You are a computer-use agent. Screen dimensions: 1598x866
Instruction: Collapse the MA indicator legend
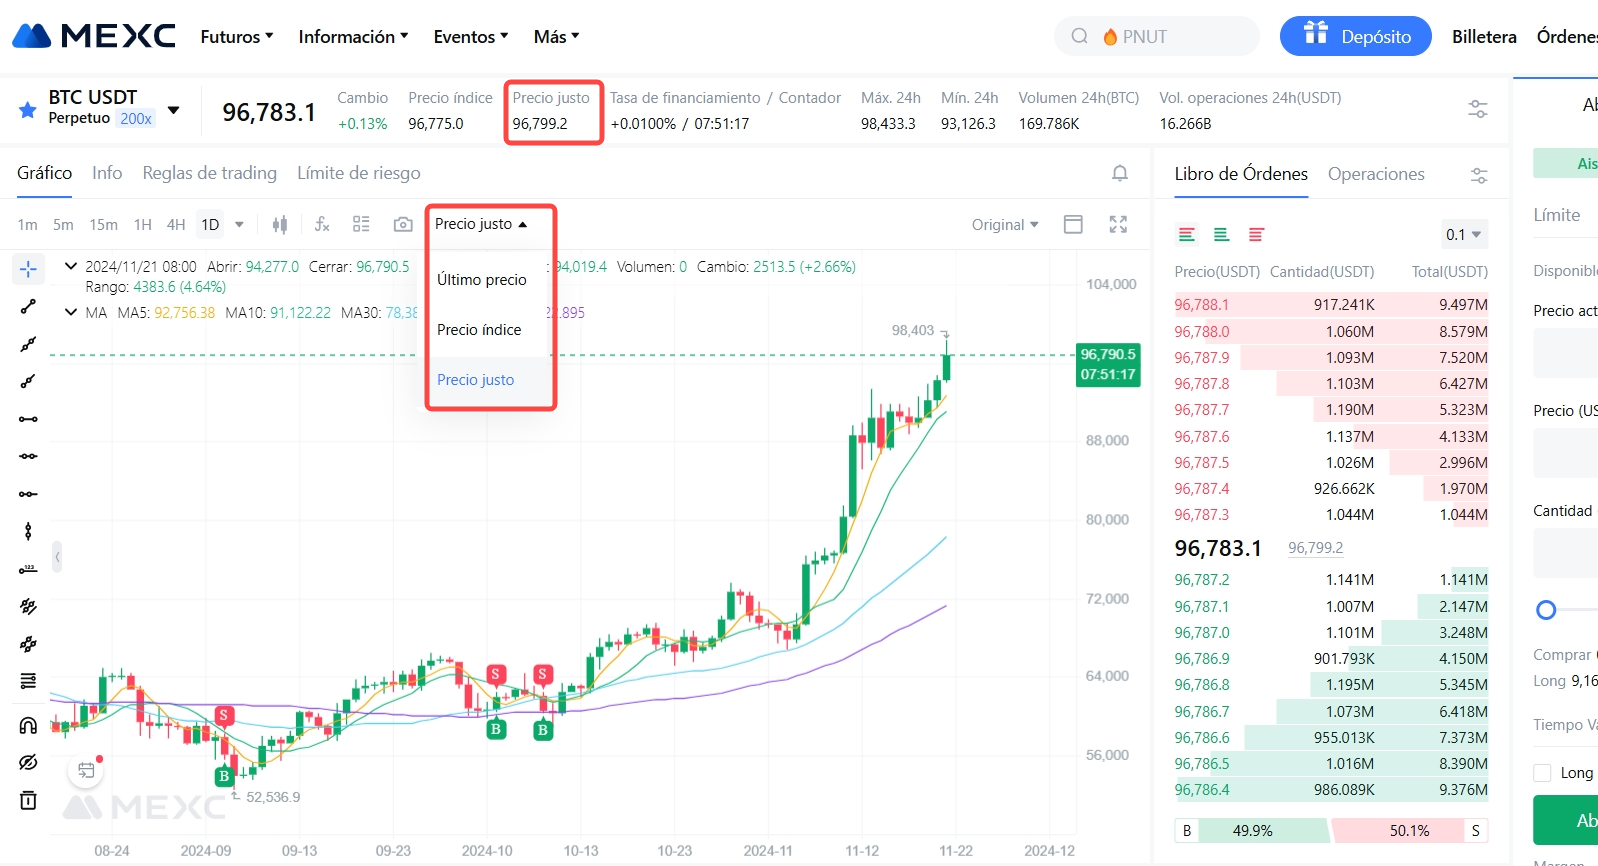[71, 312]
